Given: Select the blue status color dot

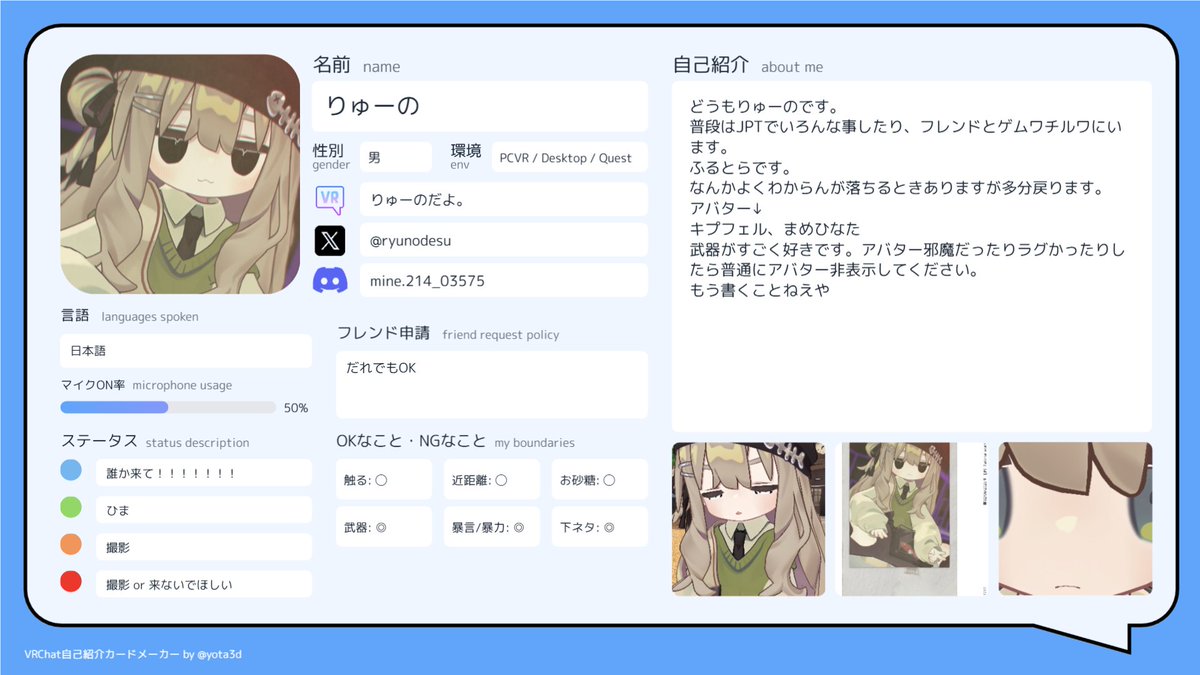Looking at the screenshot, I should click(71, 470).
